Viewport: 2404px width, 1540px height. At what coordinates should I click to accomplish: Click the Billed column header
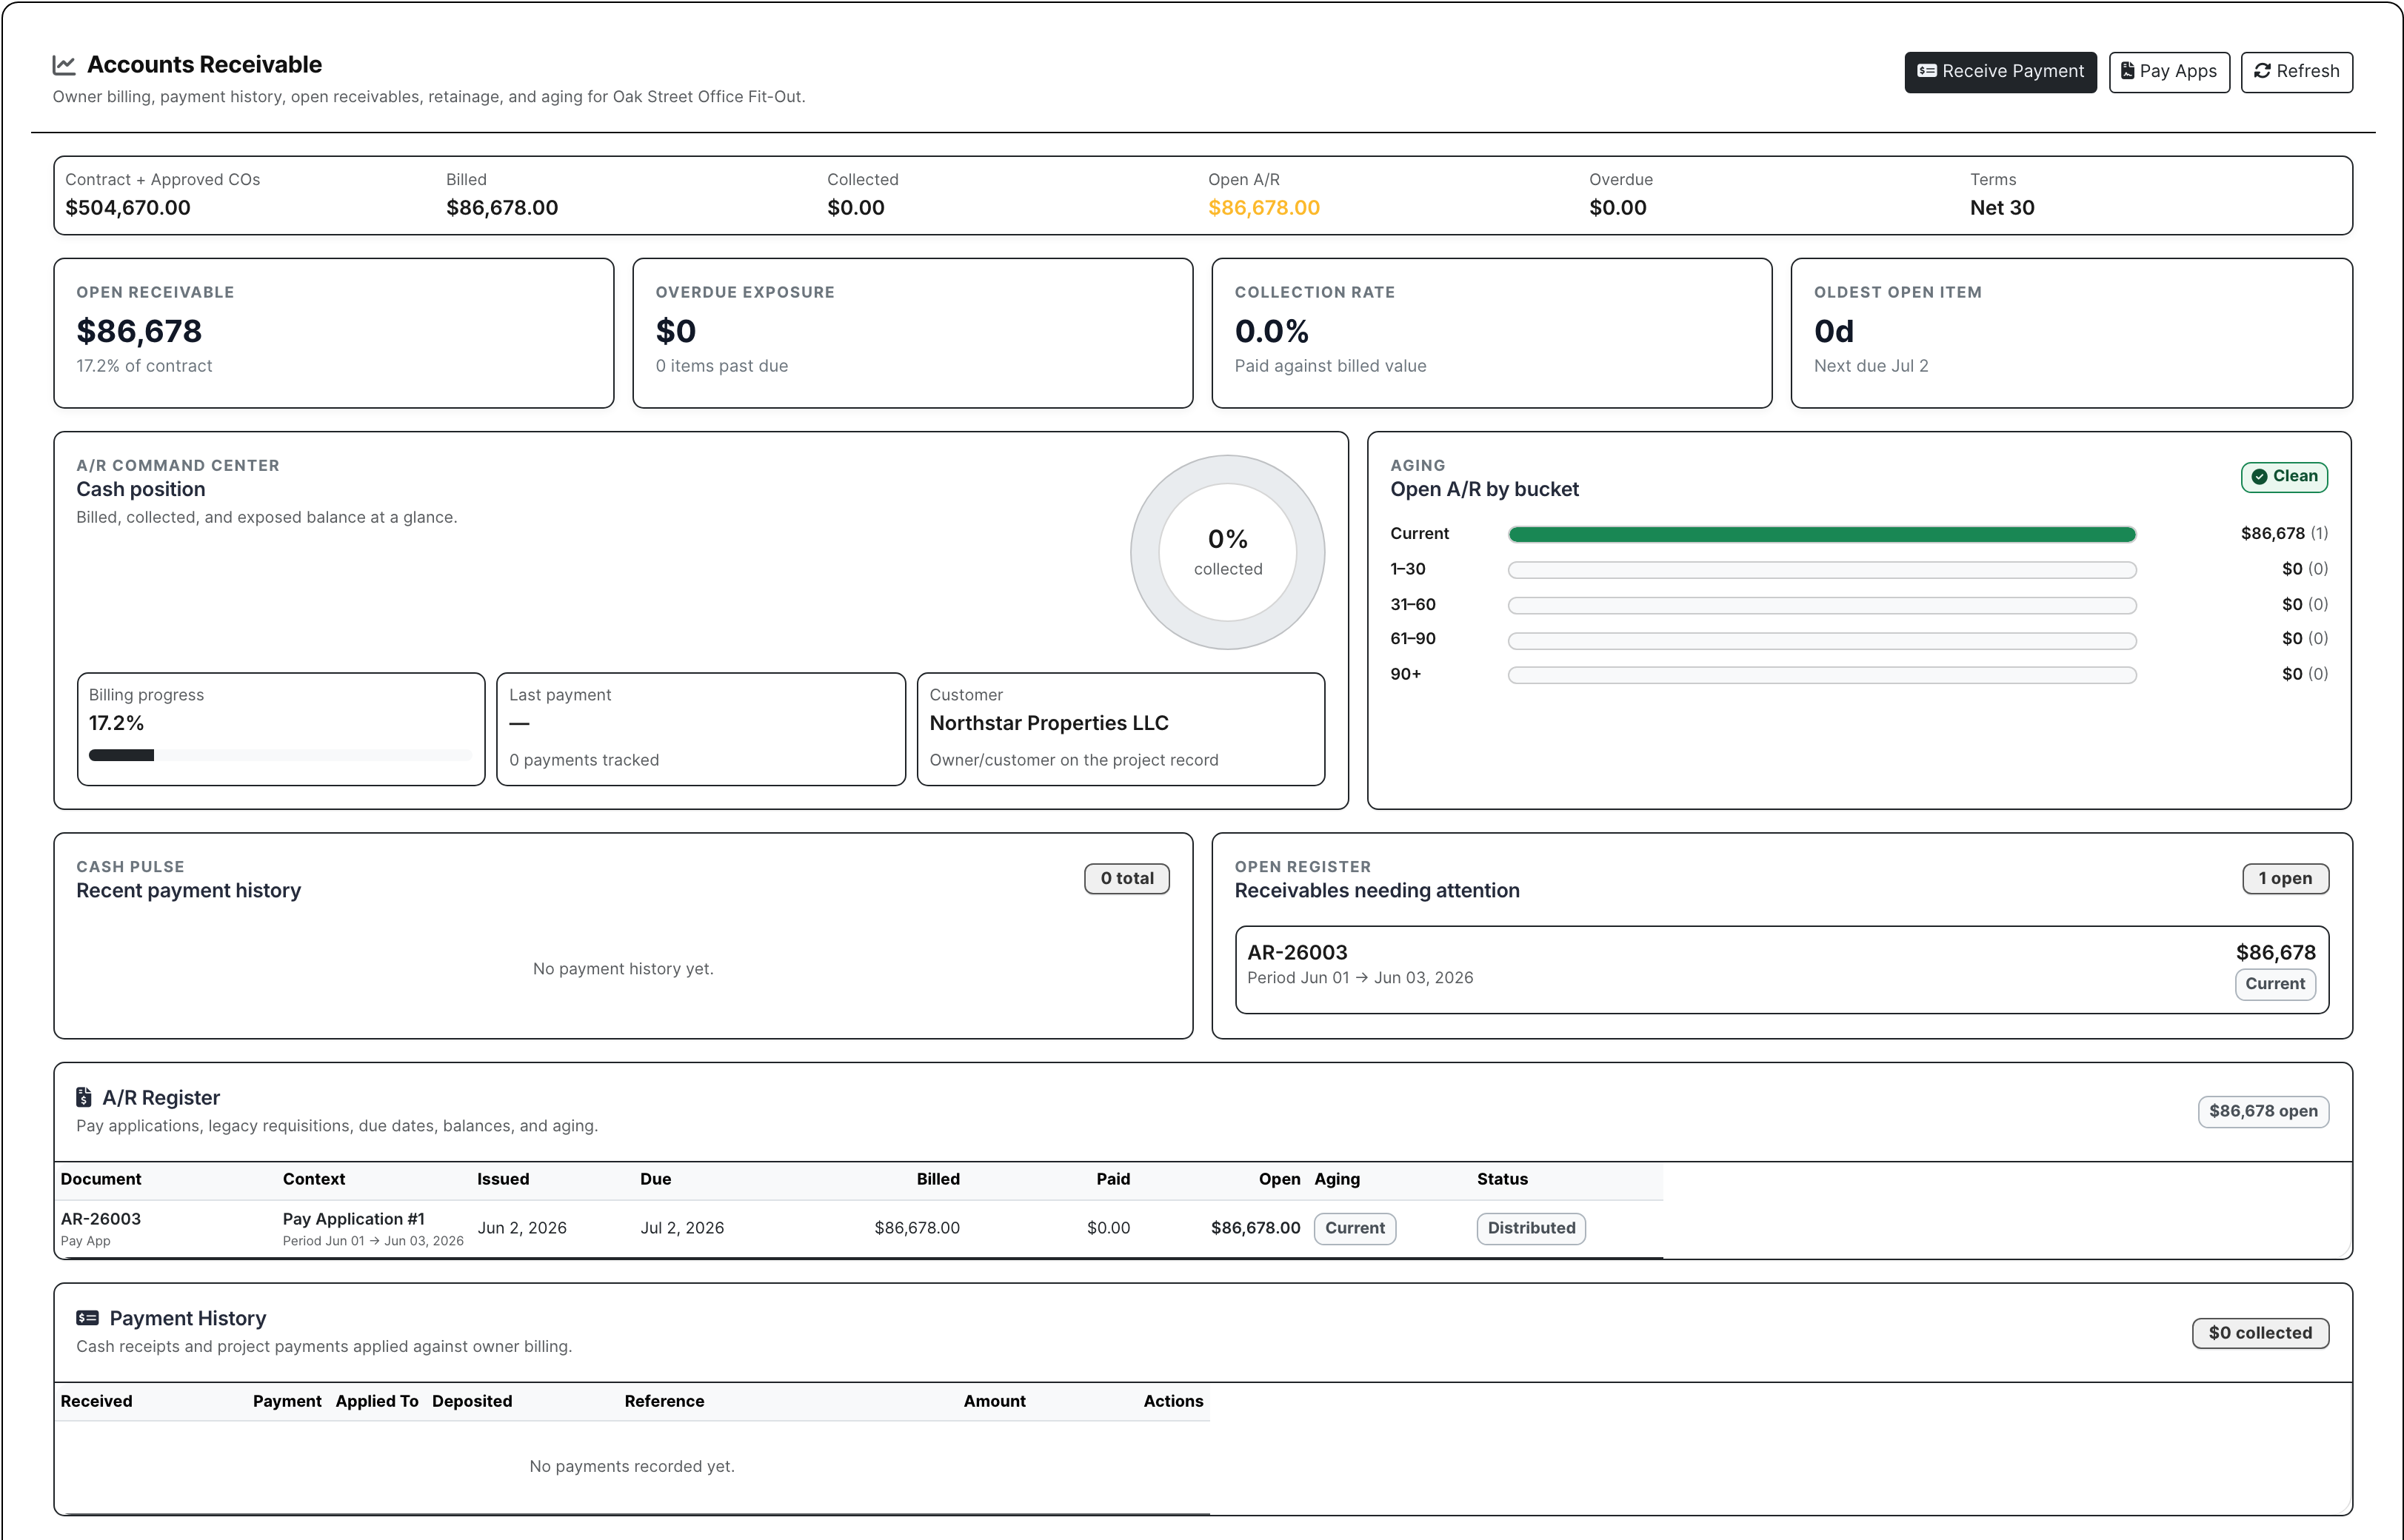click(x=938, y=1179)
